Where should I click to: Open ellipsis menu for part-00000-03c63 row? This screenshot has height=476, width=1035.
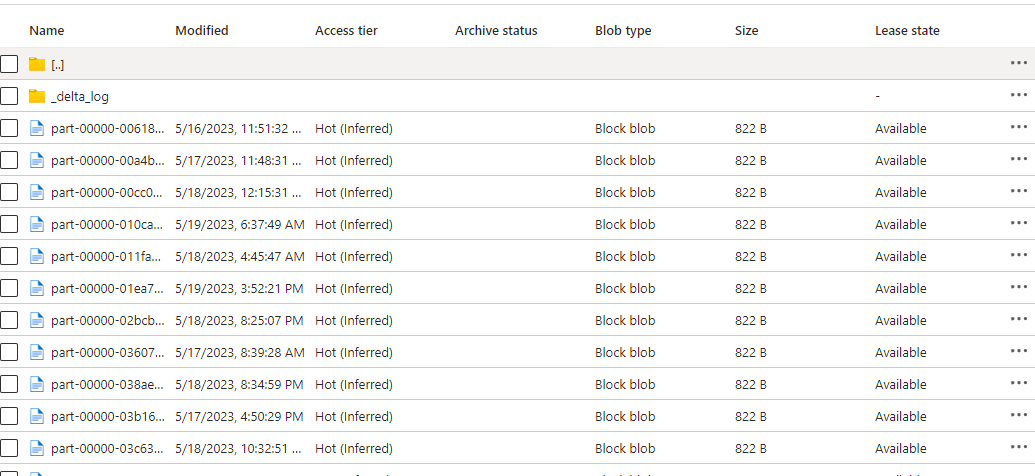tap(1019, 448)
